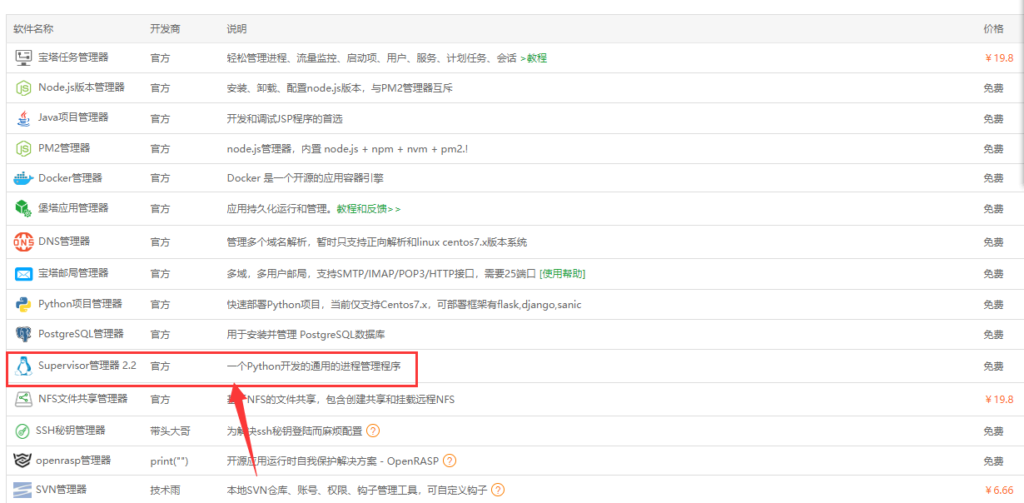
Task: Click ¥19.8 price of NFS文件共享管理器
Action: (x=999, y=399)
